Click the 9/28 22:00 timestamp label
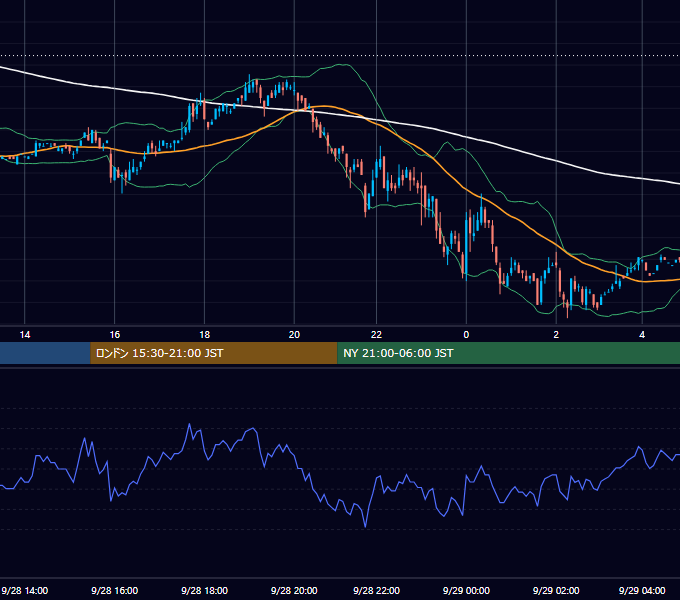680x600 pixels. click(x=376, y=590)
